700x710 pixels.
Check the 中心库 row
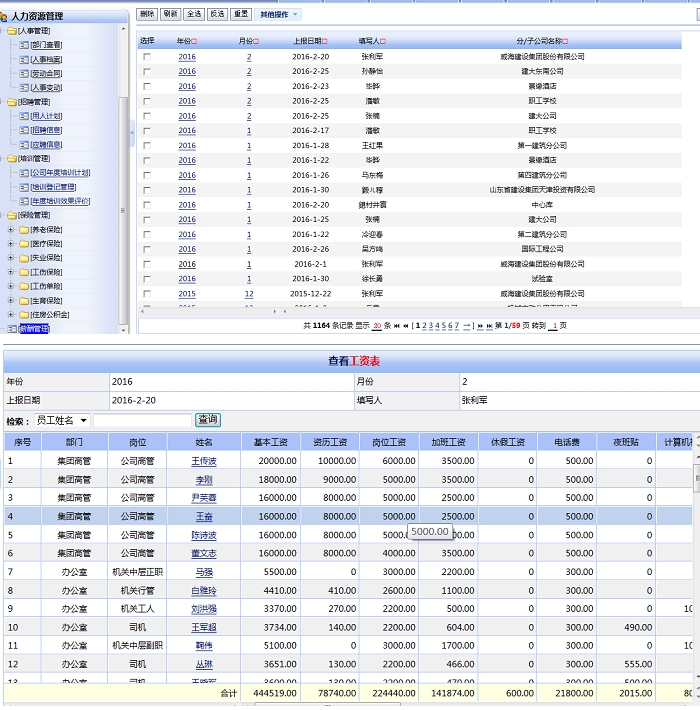tap(147, 205)
